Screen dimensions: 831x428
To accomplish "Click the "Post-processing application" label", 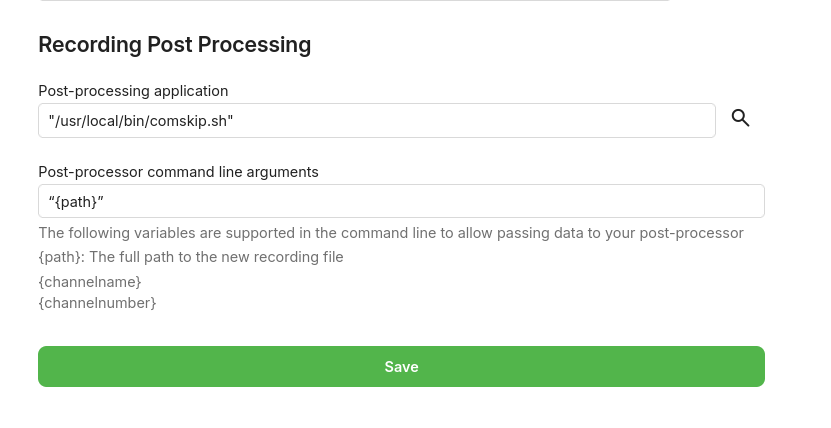I will point(133,91).
